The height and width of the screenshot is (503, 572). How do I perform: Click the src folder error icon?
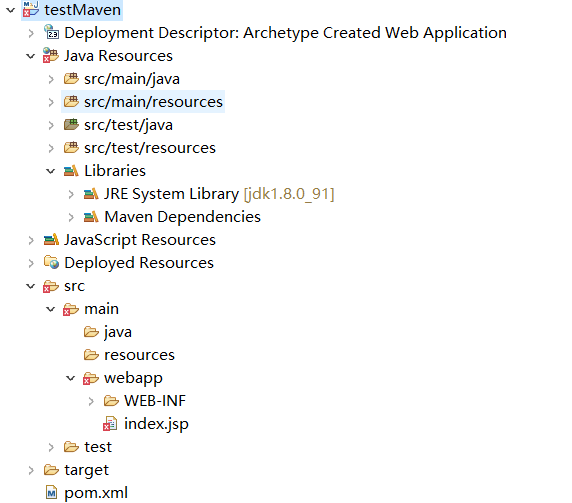(x=50, y=286)
